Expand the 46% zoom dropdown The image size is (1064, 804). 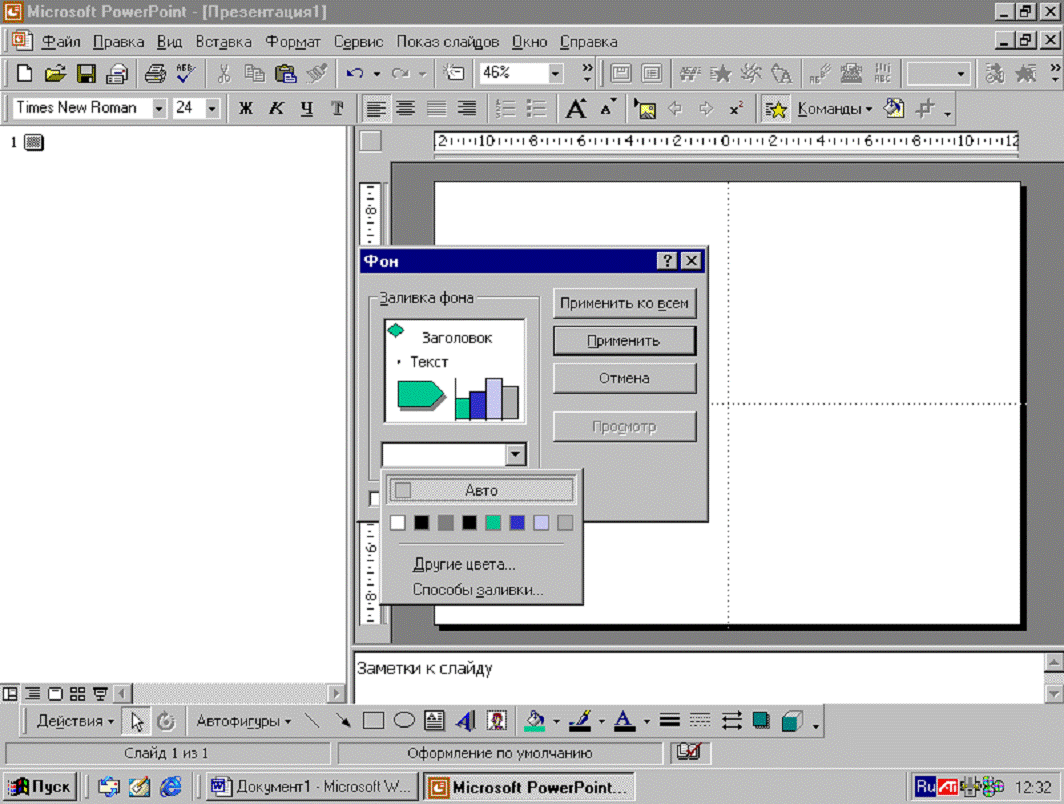[x=555, y=73]
